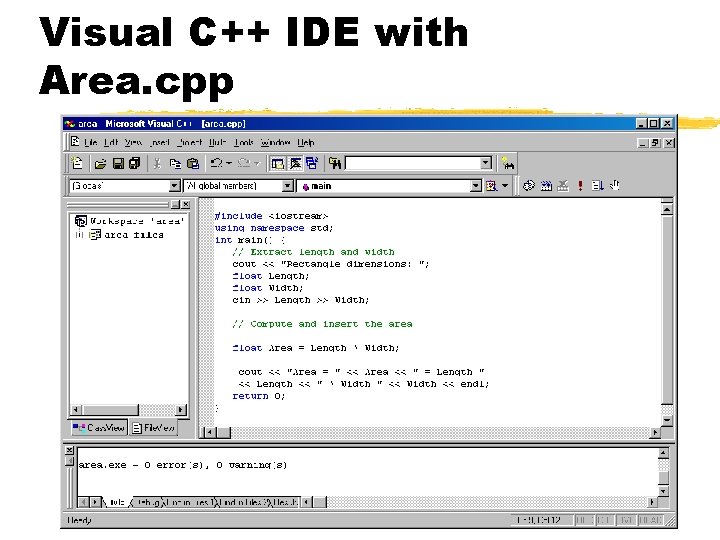Switch to the ClassView tab
The height and width of the screenshot is (540, 720).
[x=99, y=428]
